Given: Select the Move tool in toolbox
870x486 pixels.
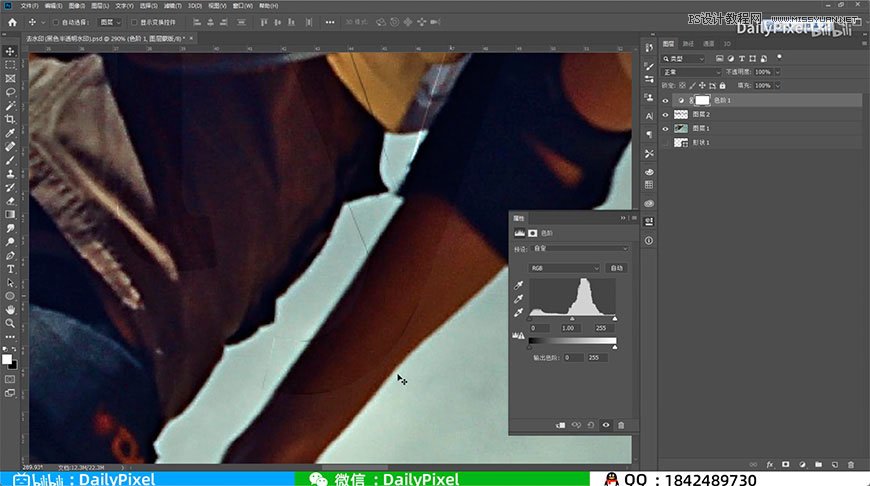Looking at the screenshot, I should (x=10, y=51).
